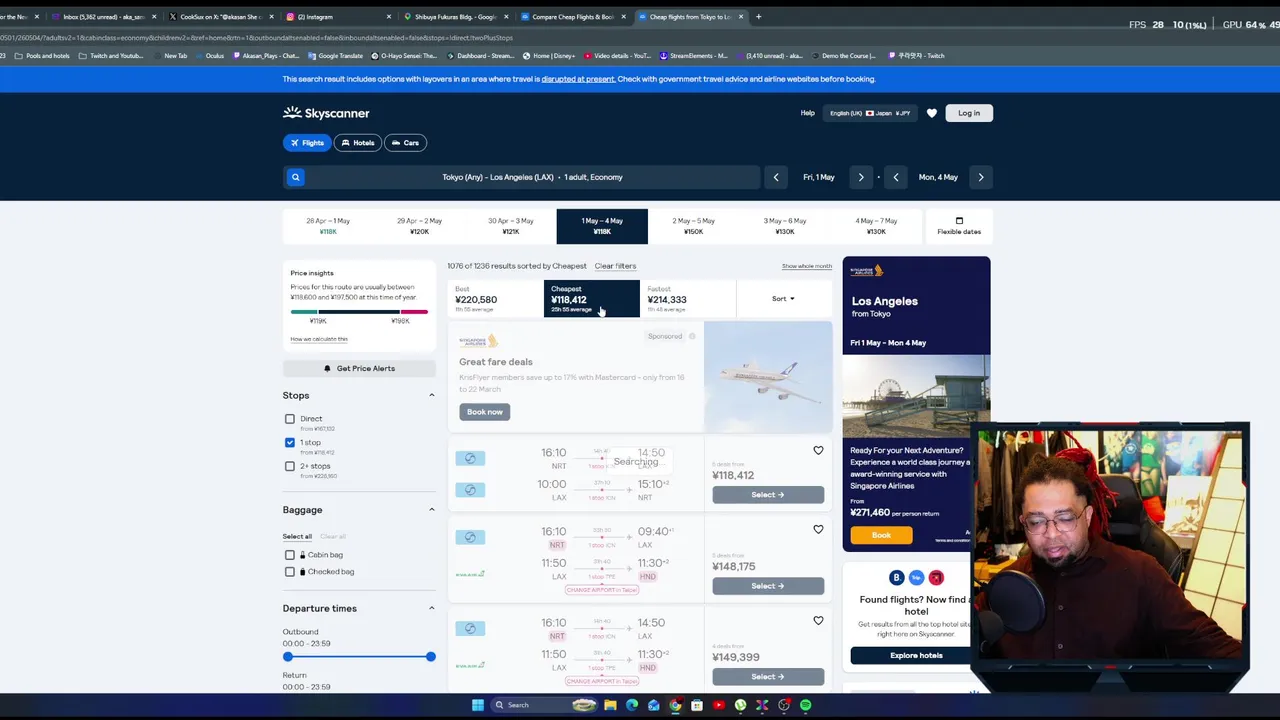Open File Explorer from taskbar
The image size is (1280, 720).
point(610,705)
